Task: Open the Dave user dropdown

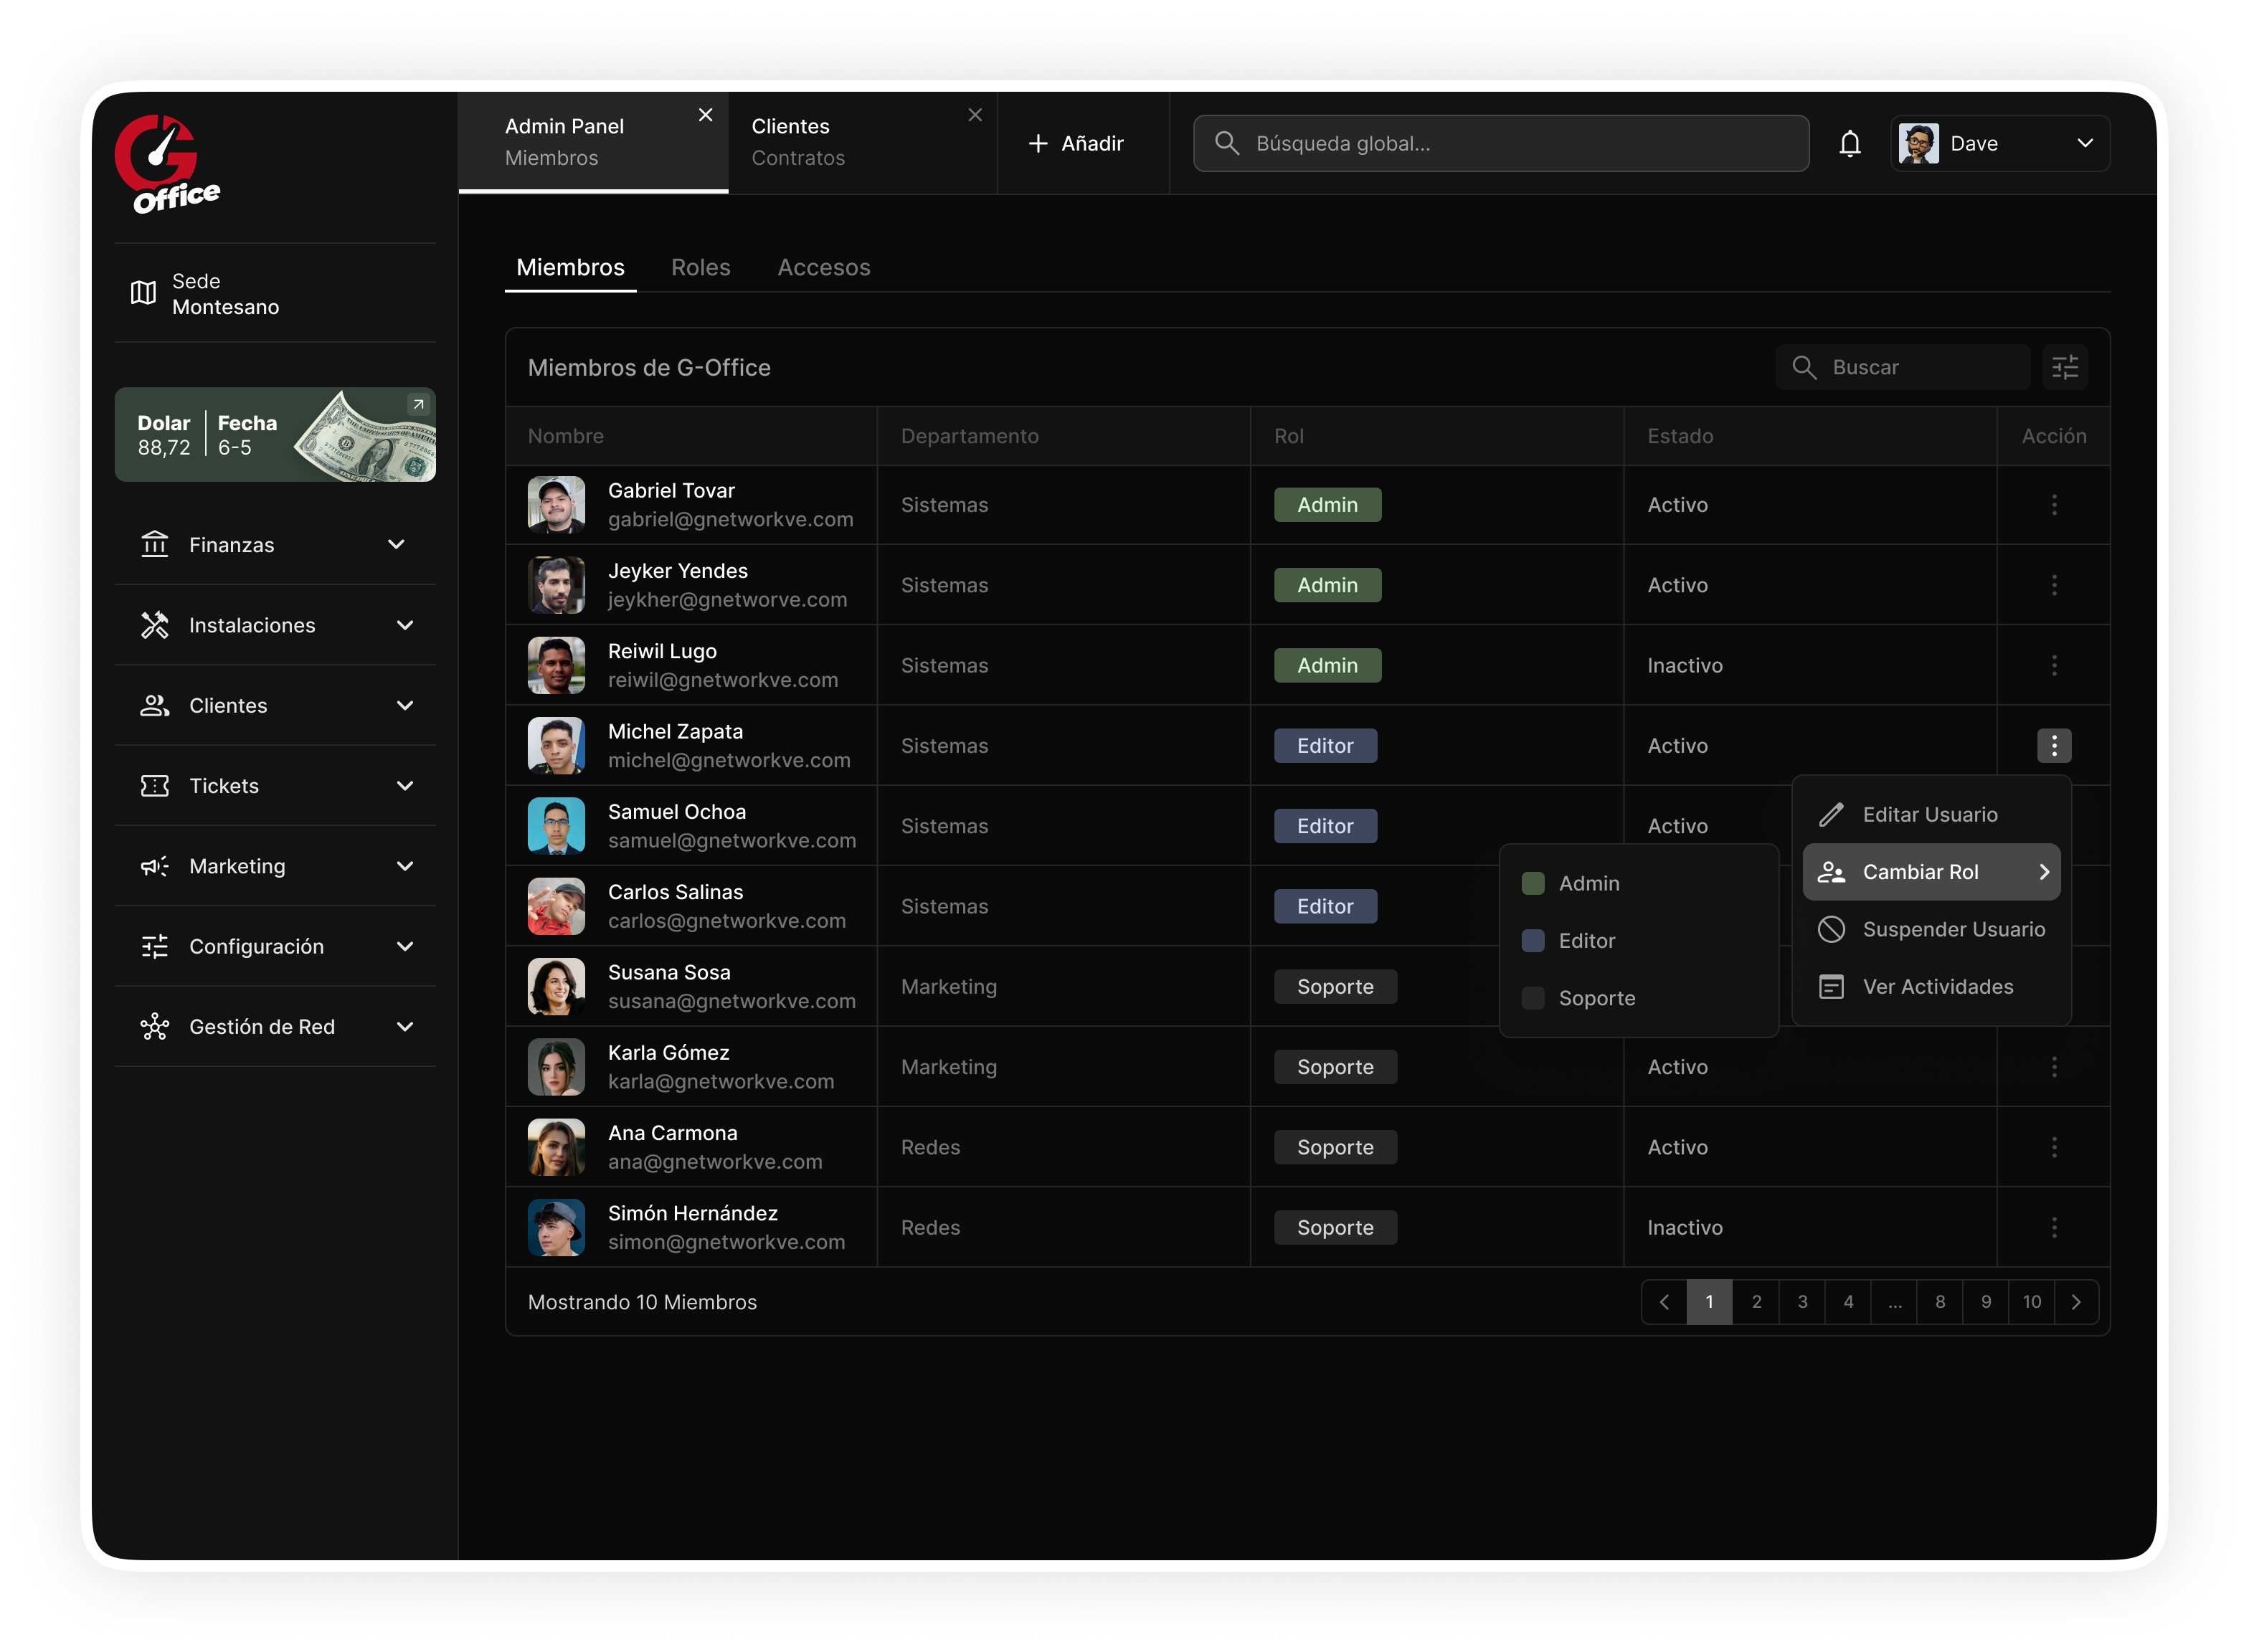Action: [2000, 144]
